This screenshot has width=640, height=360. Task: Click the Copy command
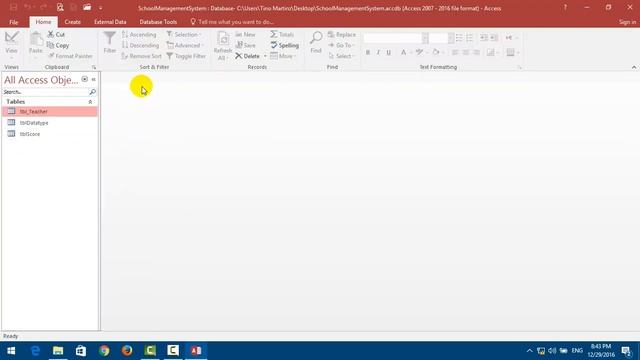pos(58,45)
